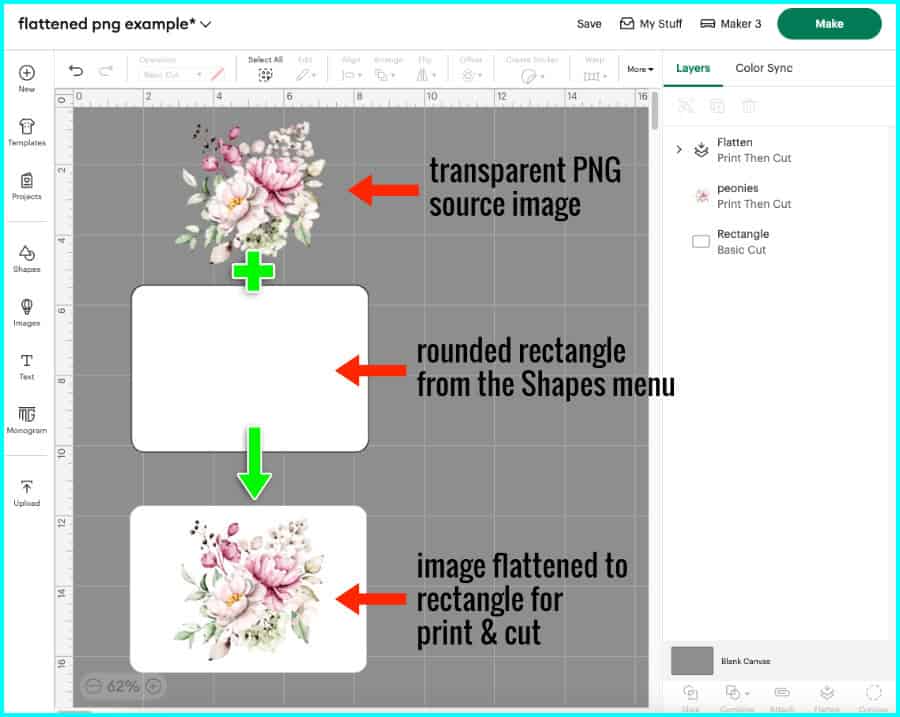Click the Select All icon
Image resolution: width=900 pixels, height=717 pixels.
click(x=265, y=75)
